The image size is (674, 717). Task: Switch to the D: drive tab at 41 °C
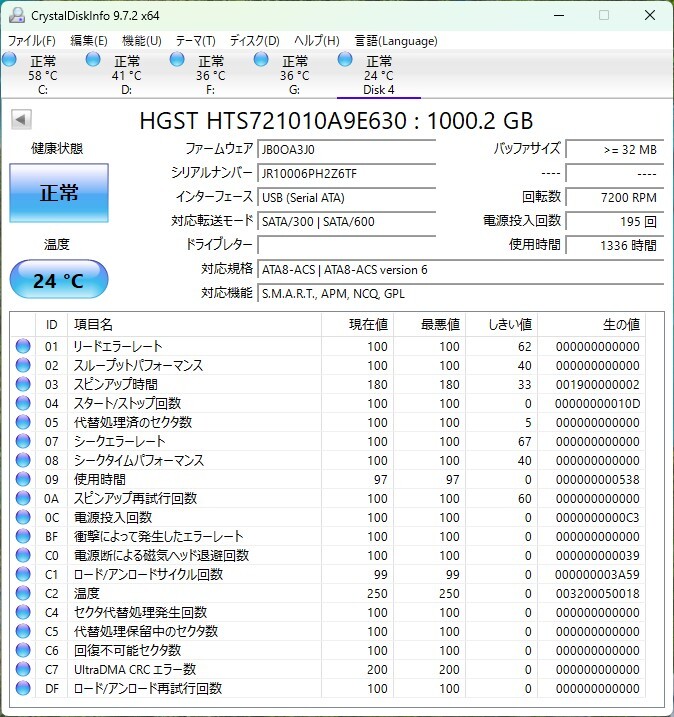tap(127, 74)
